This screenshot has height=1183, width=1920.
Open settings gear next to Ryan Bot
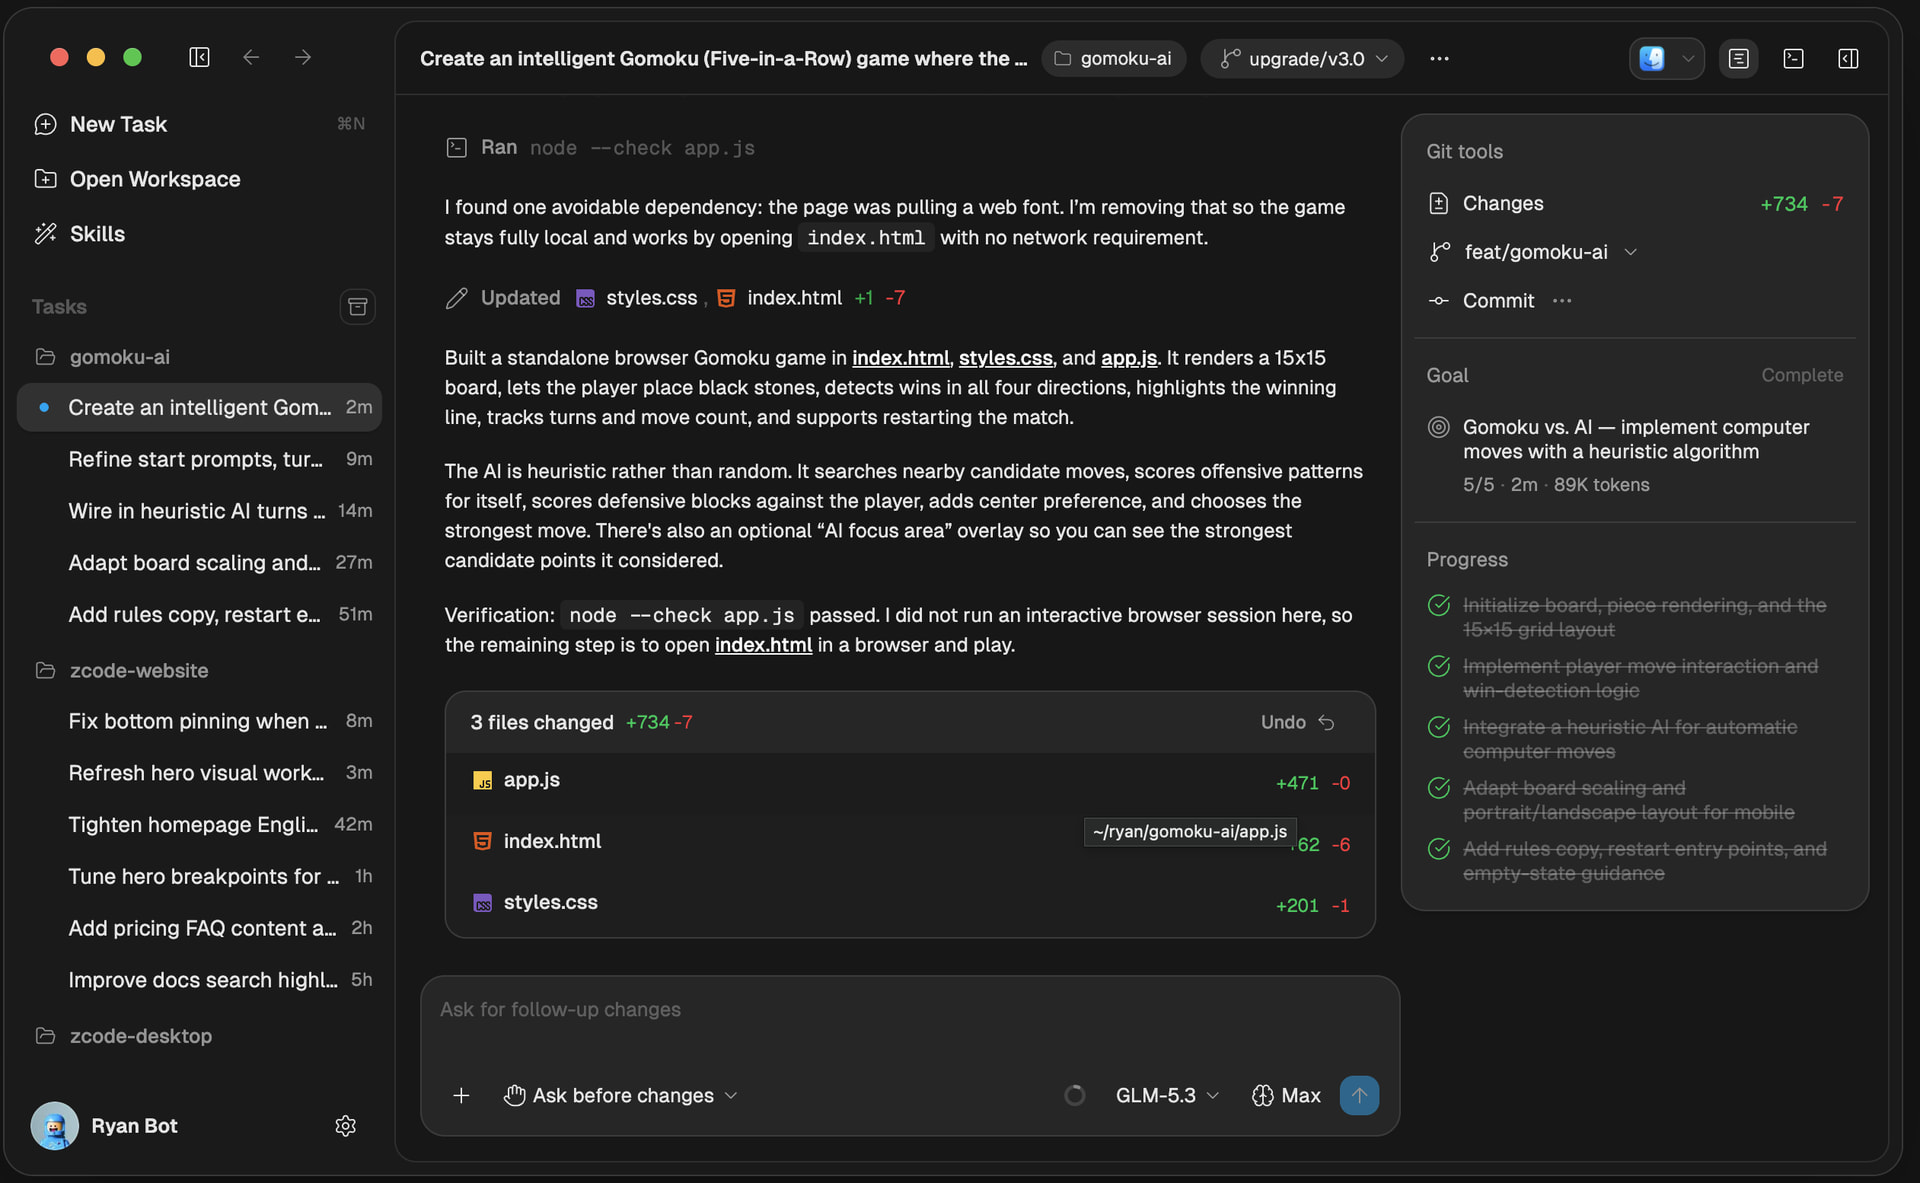pos(345,1126)
